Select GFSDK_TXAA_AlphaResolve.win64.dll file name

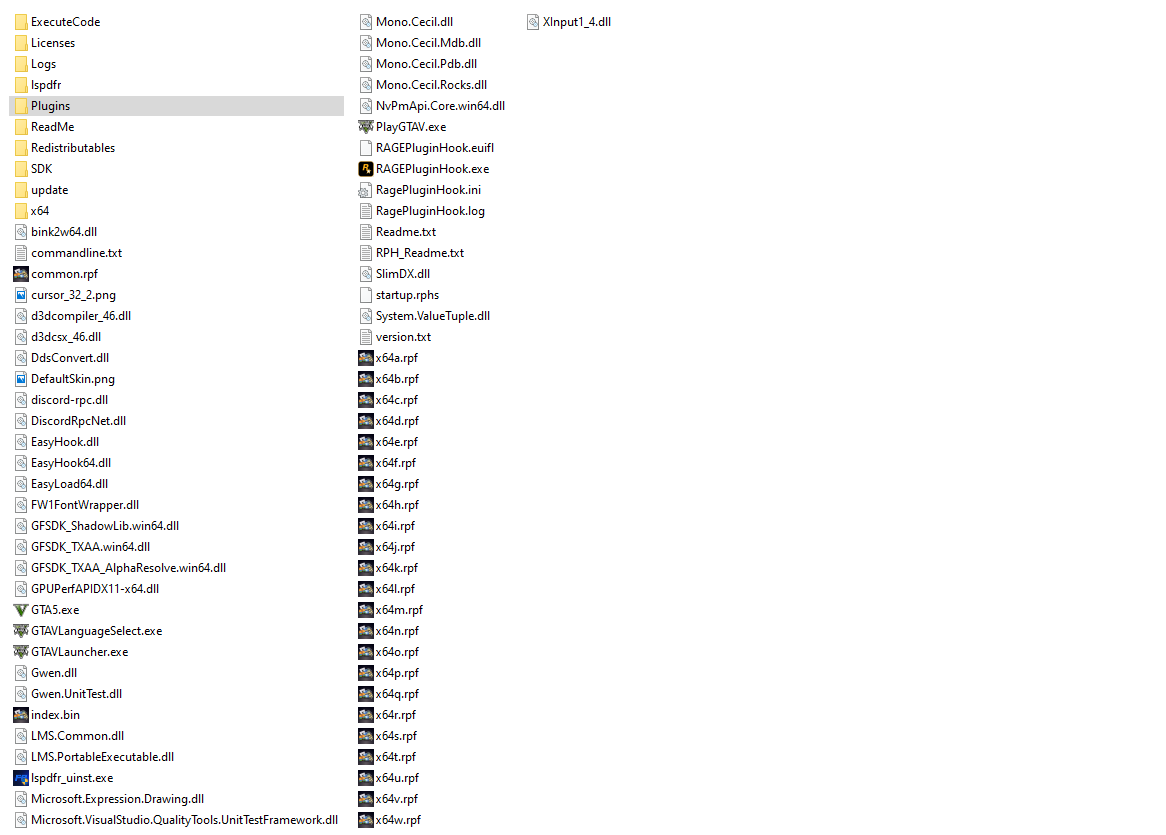click(129, 567)
